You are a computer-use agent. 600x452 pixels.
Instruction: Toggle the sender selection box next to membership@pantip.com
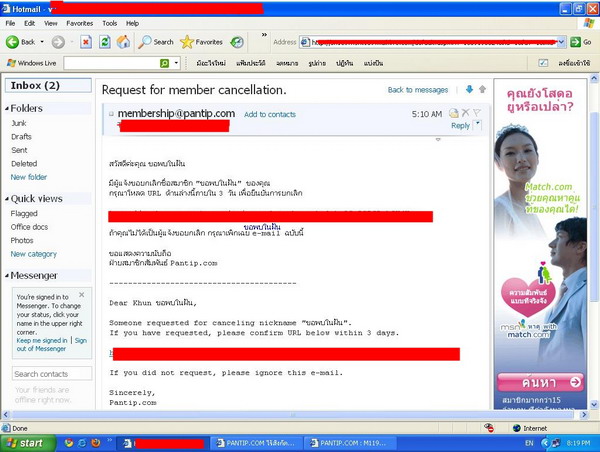point(111,114)
